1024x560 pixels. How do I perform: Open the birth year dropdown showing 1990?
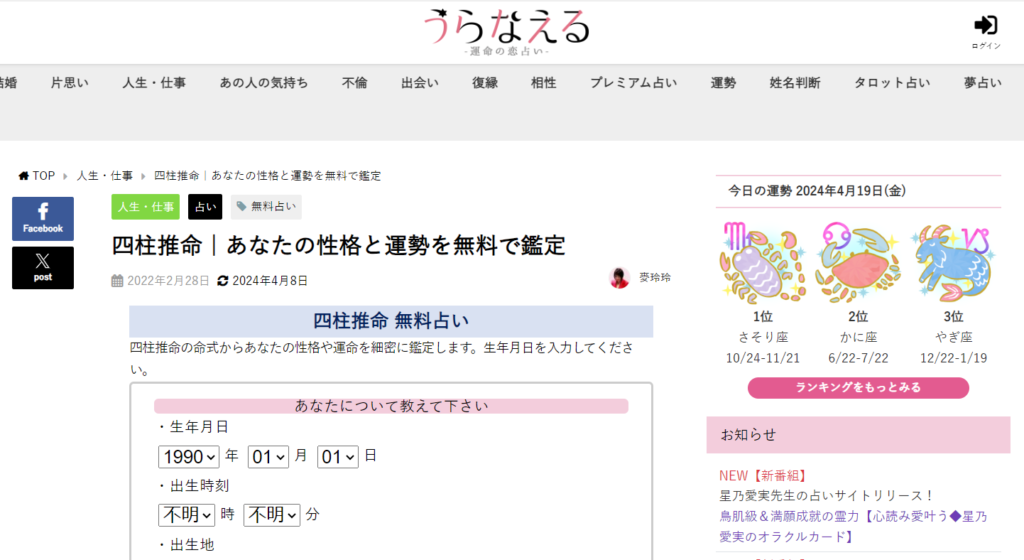pyautogui.click(x=188, y=457)
